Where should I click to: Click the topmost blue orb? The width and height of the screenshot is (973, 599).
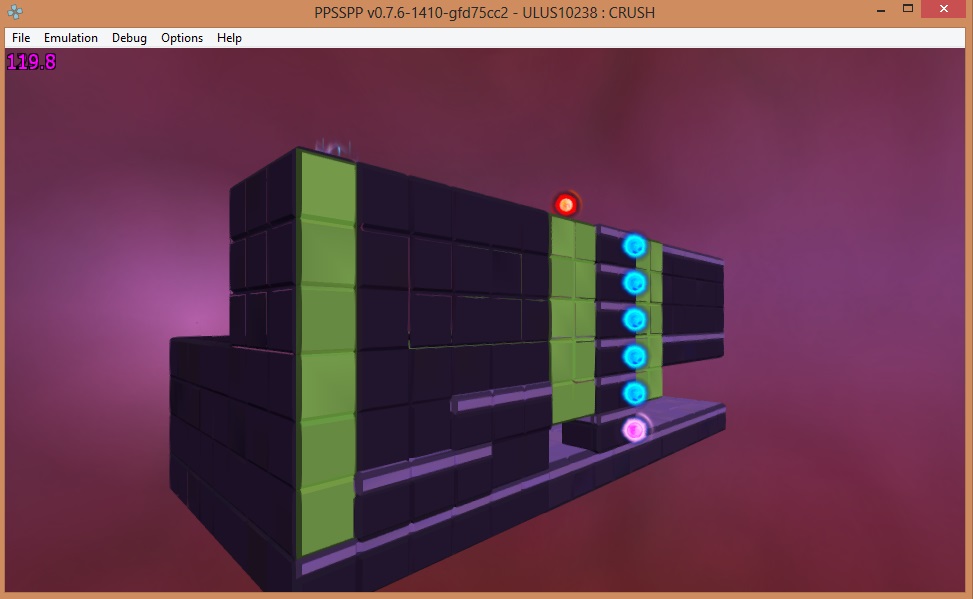[x=634, y=246]
